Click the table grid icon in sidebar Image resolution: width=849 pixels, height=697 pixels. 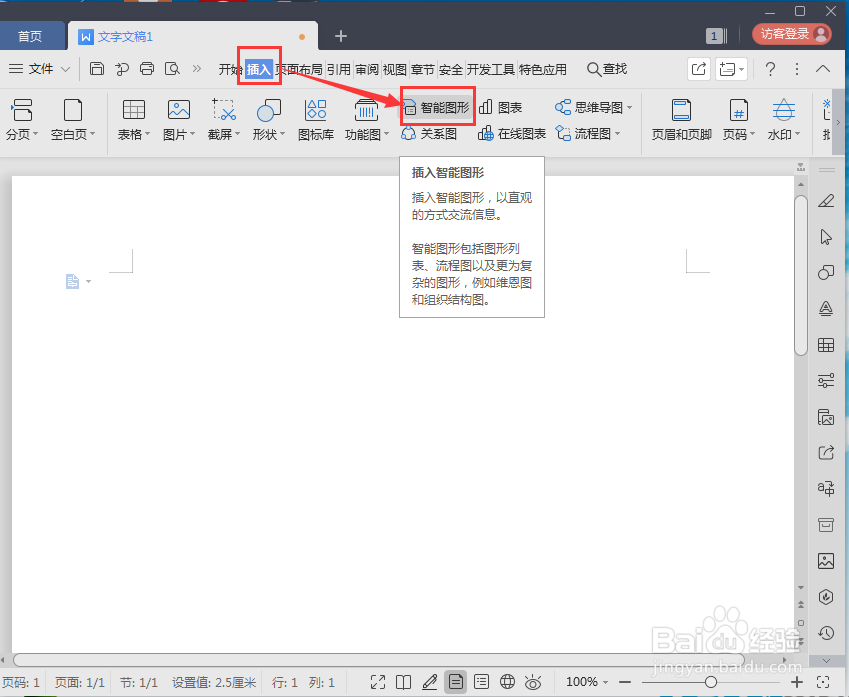click(x=826, y=344)
